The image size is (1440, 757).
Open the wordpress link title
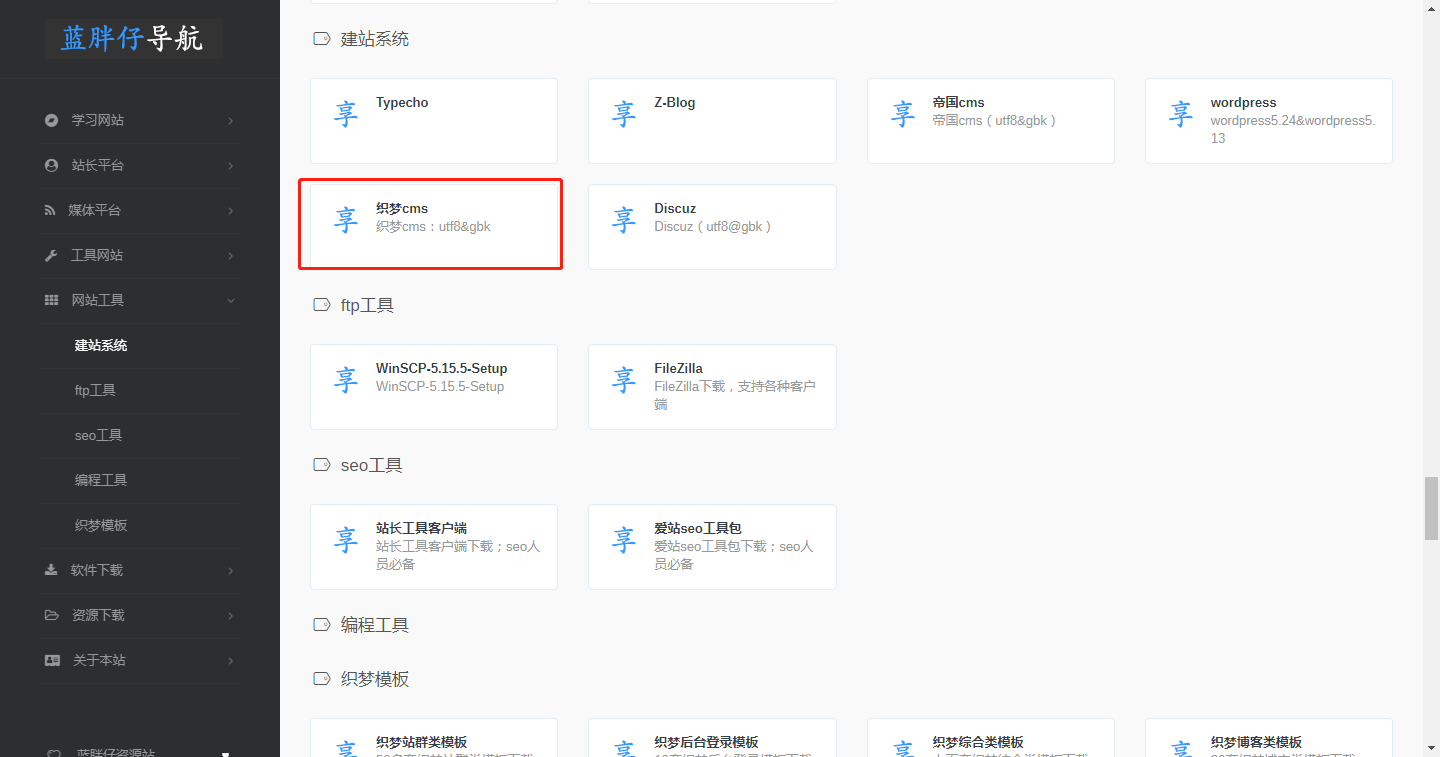coord(1243,102)
